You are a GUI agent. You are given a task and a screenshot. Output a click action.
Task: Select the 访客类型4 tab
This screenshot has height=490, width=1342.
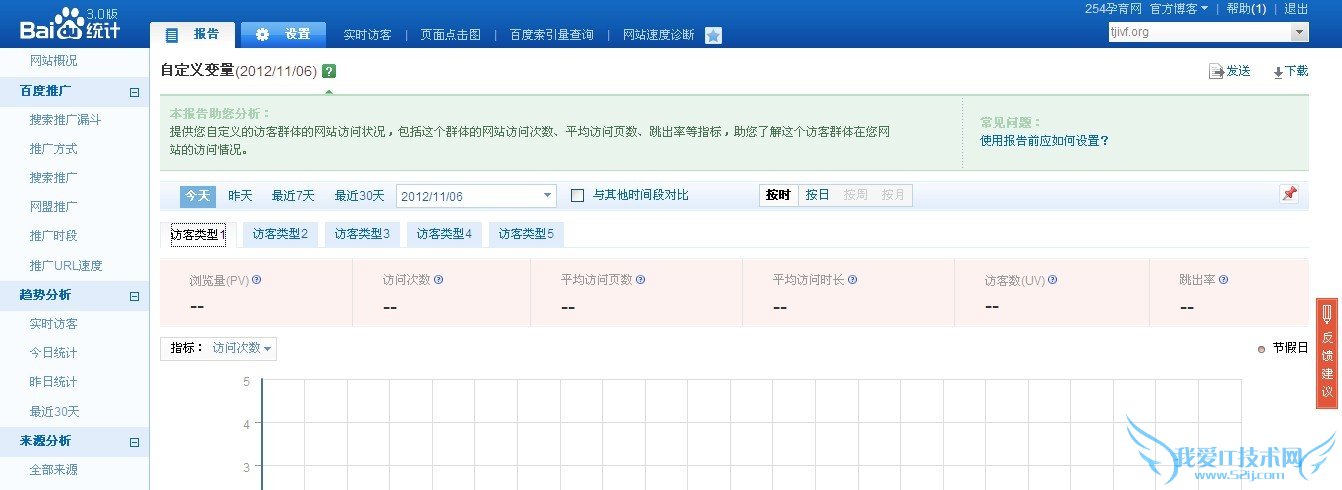point(444,235)
